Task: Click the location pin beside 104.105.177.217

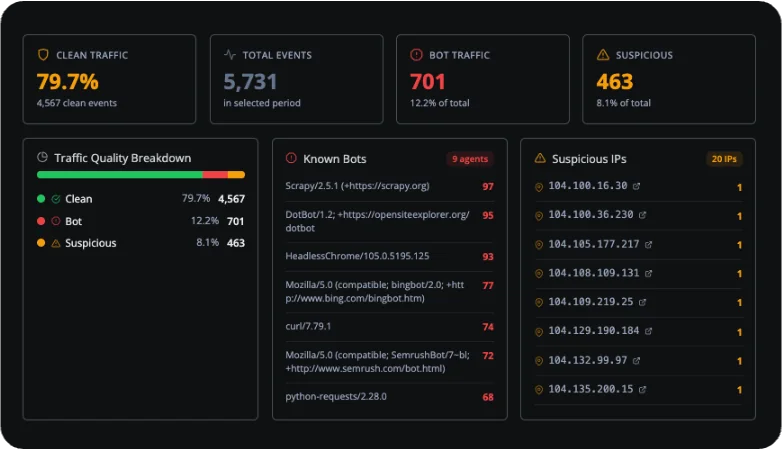Action: (x=539, y=245)
